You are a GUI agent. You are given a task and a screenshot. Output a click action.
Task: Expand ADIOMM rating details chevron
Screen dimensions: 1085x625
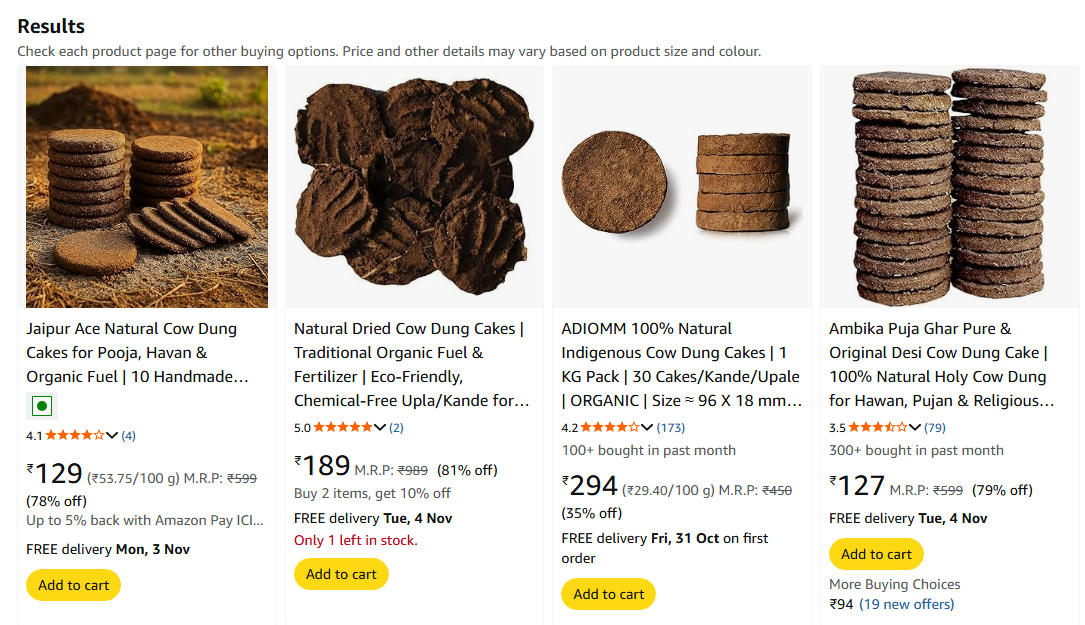click(x=648, y=427)
